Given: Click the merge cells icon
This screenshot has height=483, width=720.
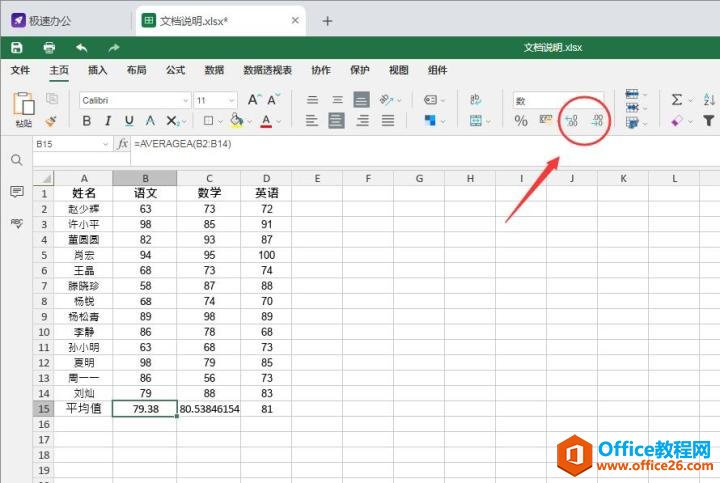Looking at the screenshot, I should (476, 121).
